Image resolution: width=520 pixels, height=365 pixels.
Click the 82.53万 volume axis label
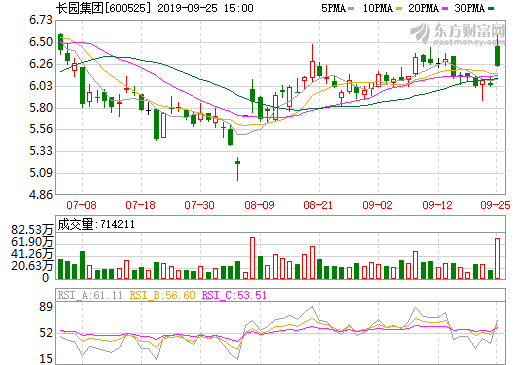[32, 230]
